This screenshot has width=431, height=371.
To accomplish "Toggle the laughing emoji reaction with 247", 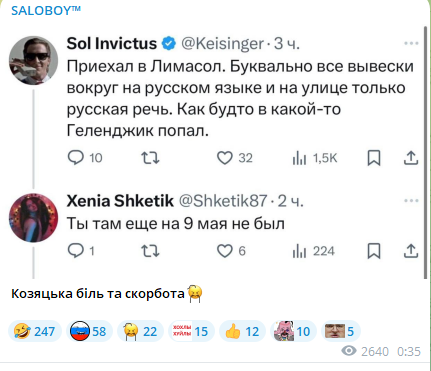I will coord(35,331).
